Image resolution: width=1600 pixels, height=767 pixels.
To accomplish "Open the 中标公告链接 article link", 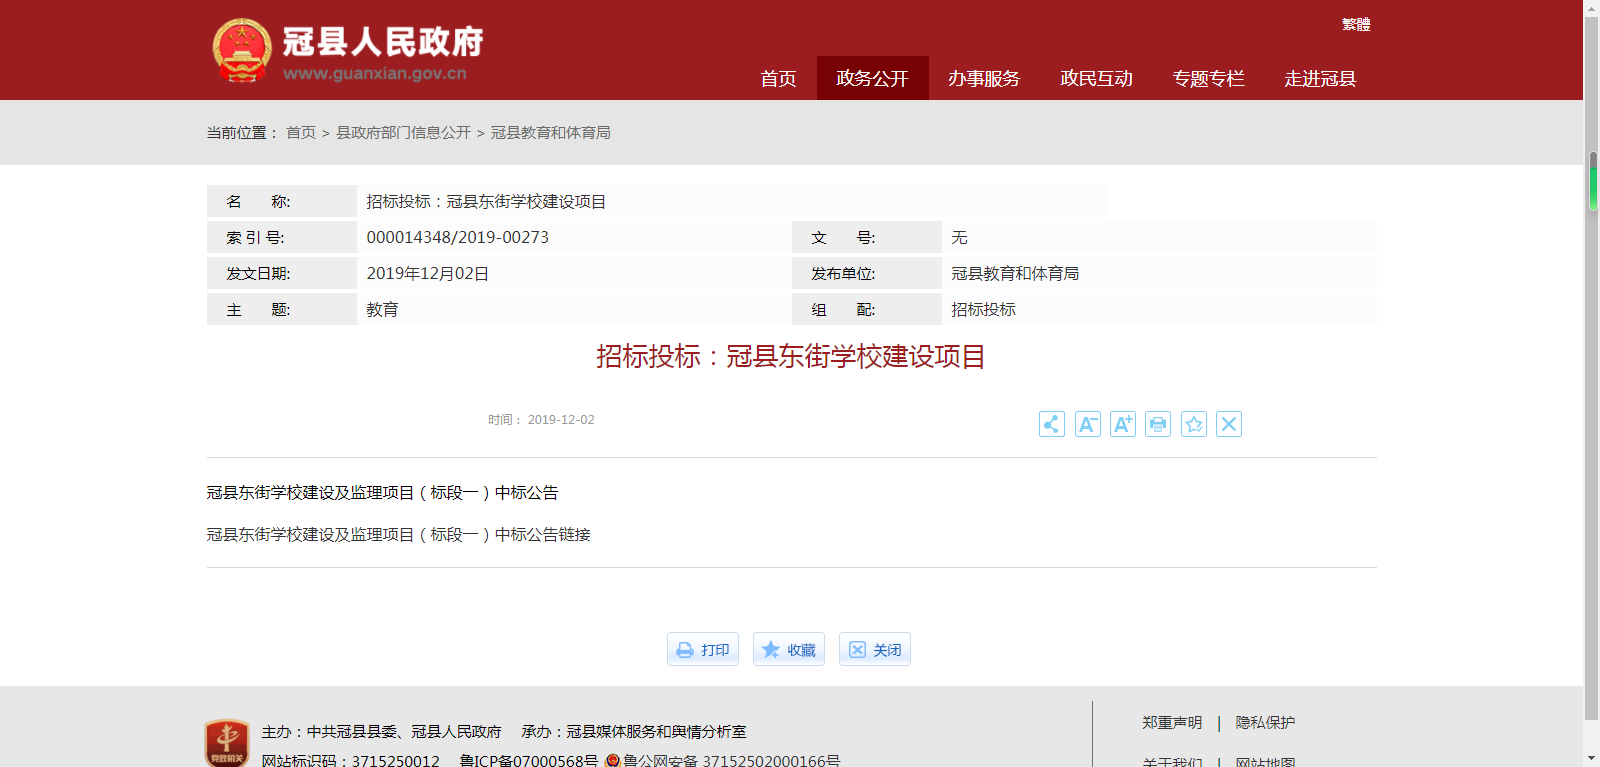I will tap(399, 534).
